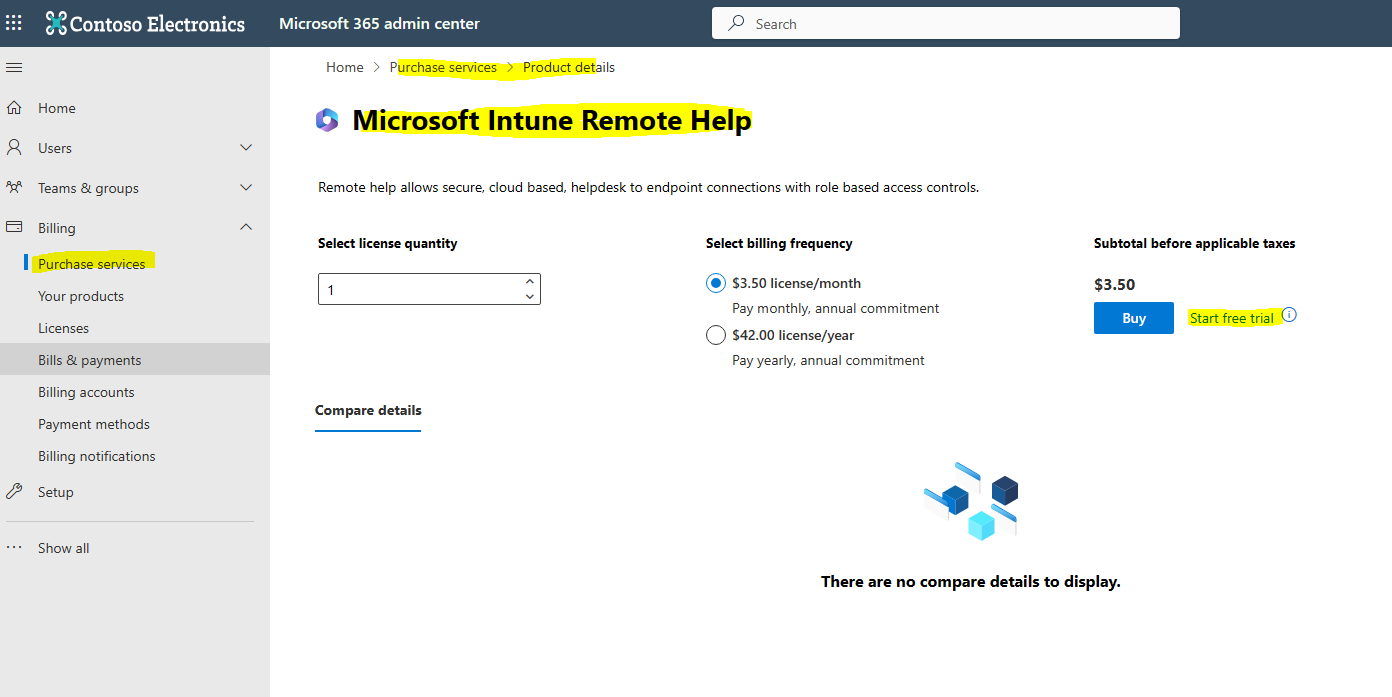Open Billing accounts in the sidebar

(86, 392)
